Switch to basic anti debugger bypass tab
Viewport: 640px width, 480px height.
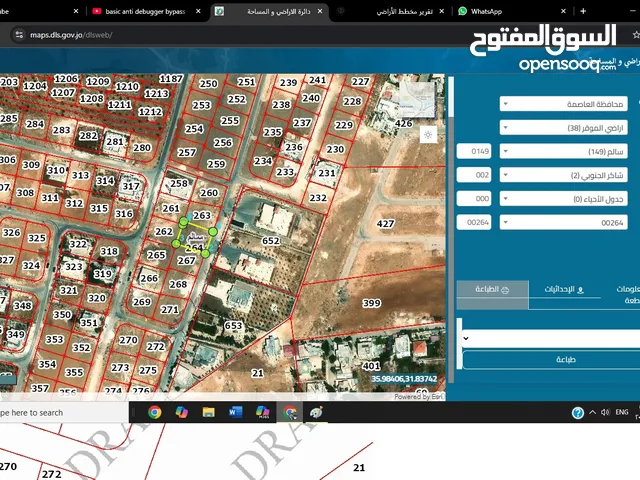[x=145, y=11]
